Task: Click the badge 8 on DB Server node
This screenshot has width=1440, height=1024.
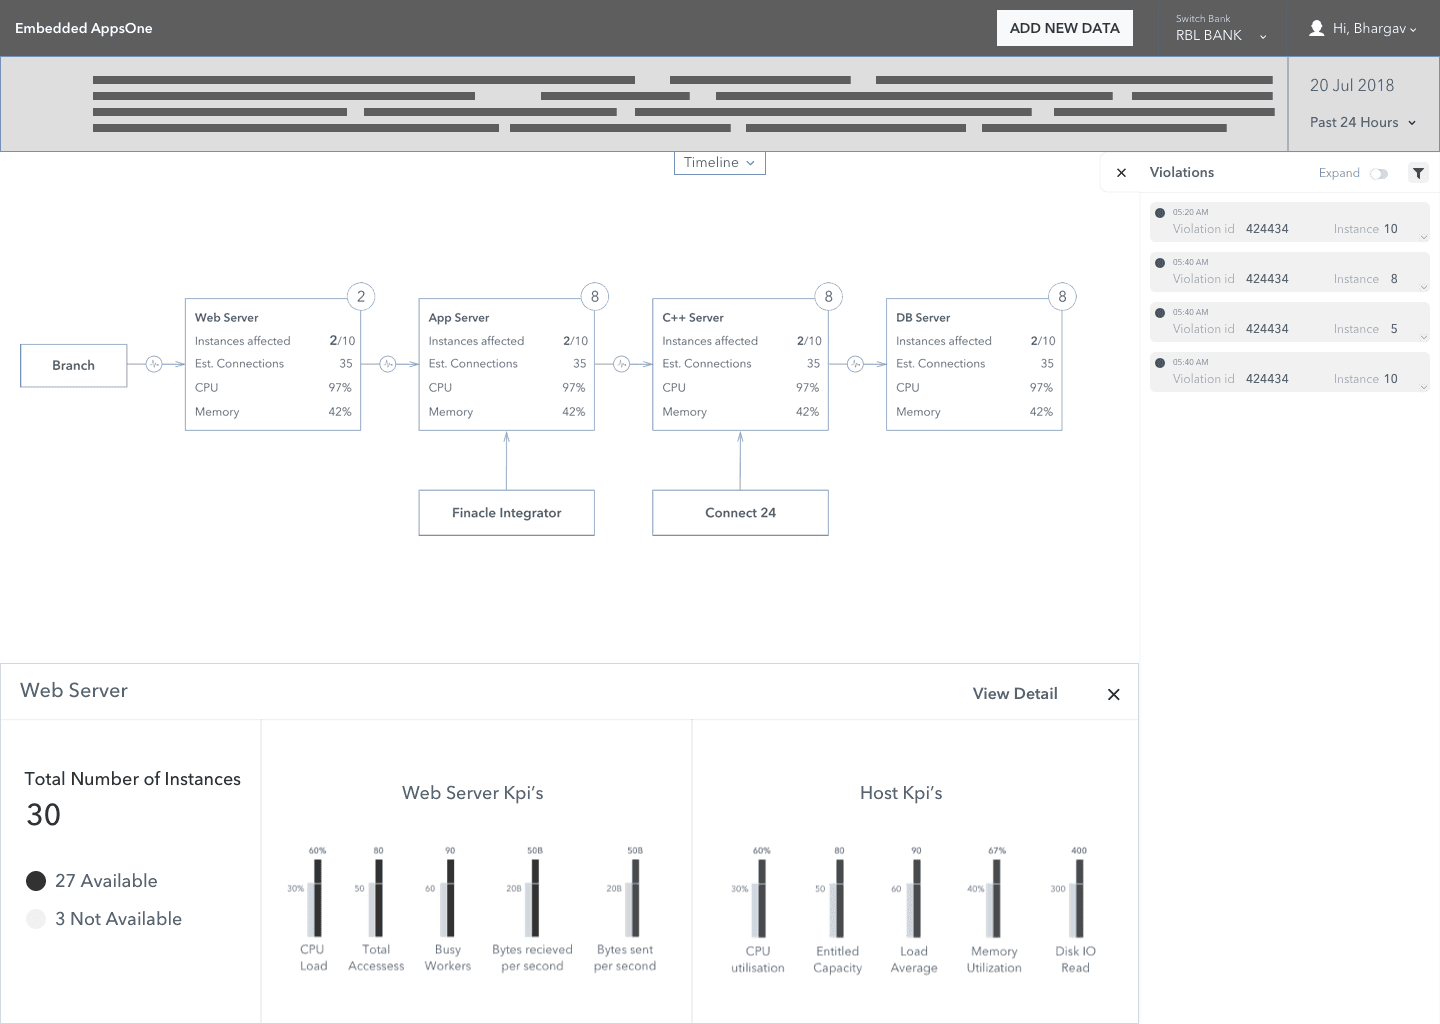Action: click(x=1062, y=296)
